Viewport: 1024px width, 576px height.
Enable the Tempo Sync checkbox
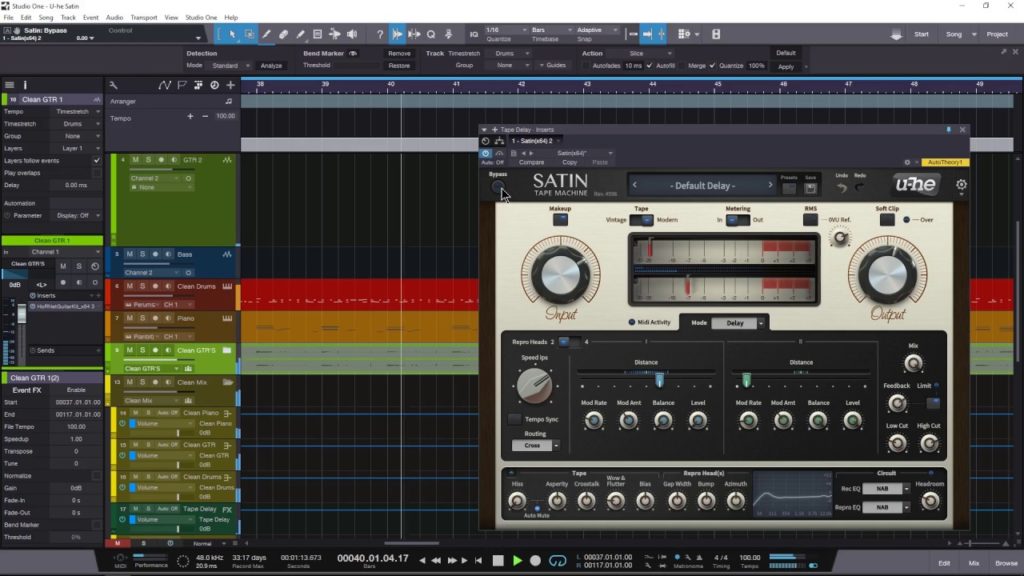point(515,419)
